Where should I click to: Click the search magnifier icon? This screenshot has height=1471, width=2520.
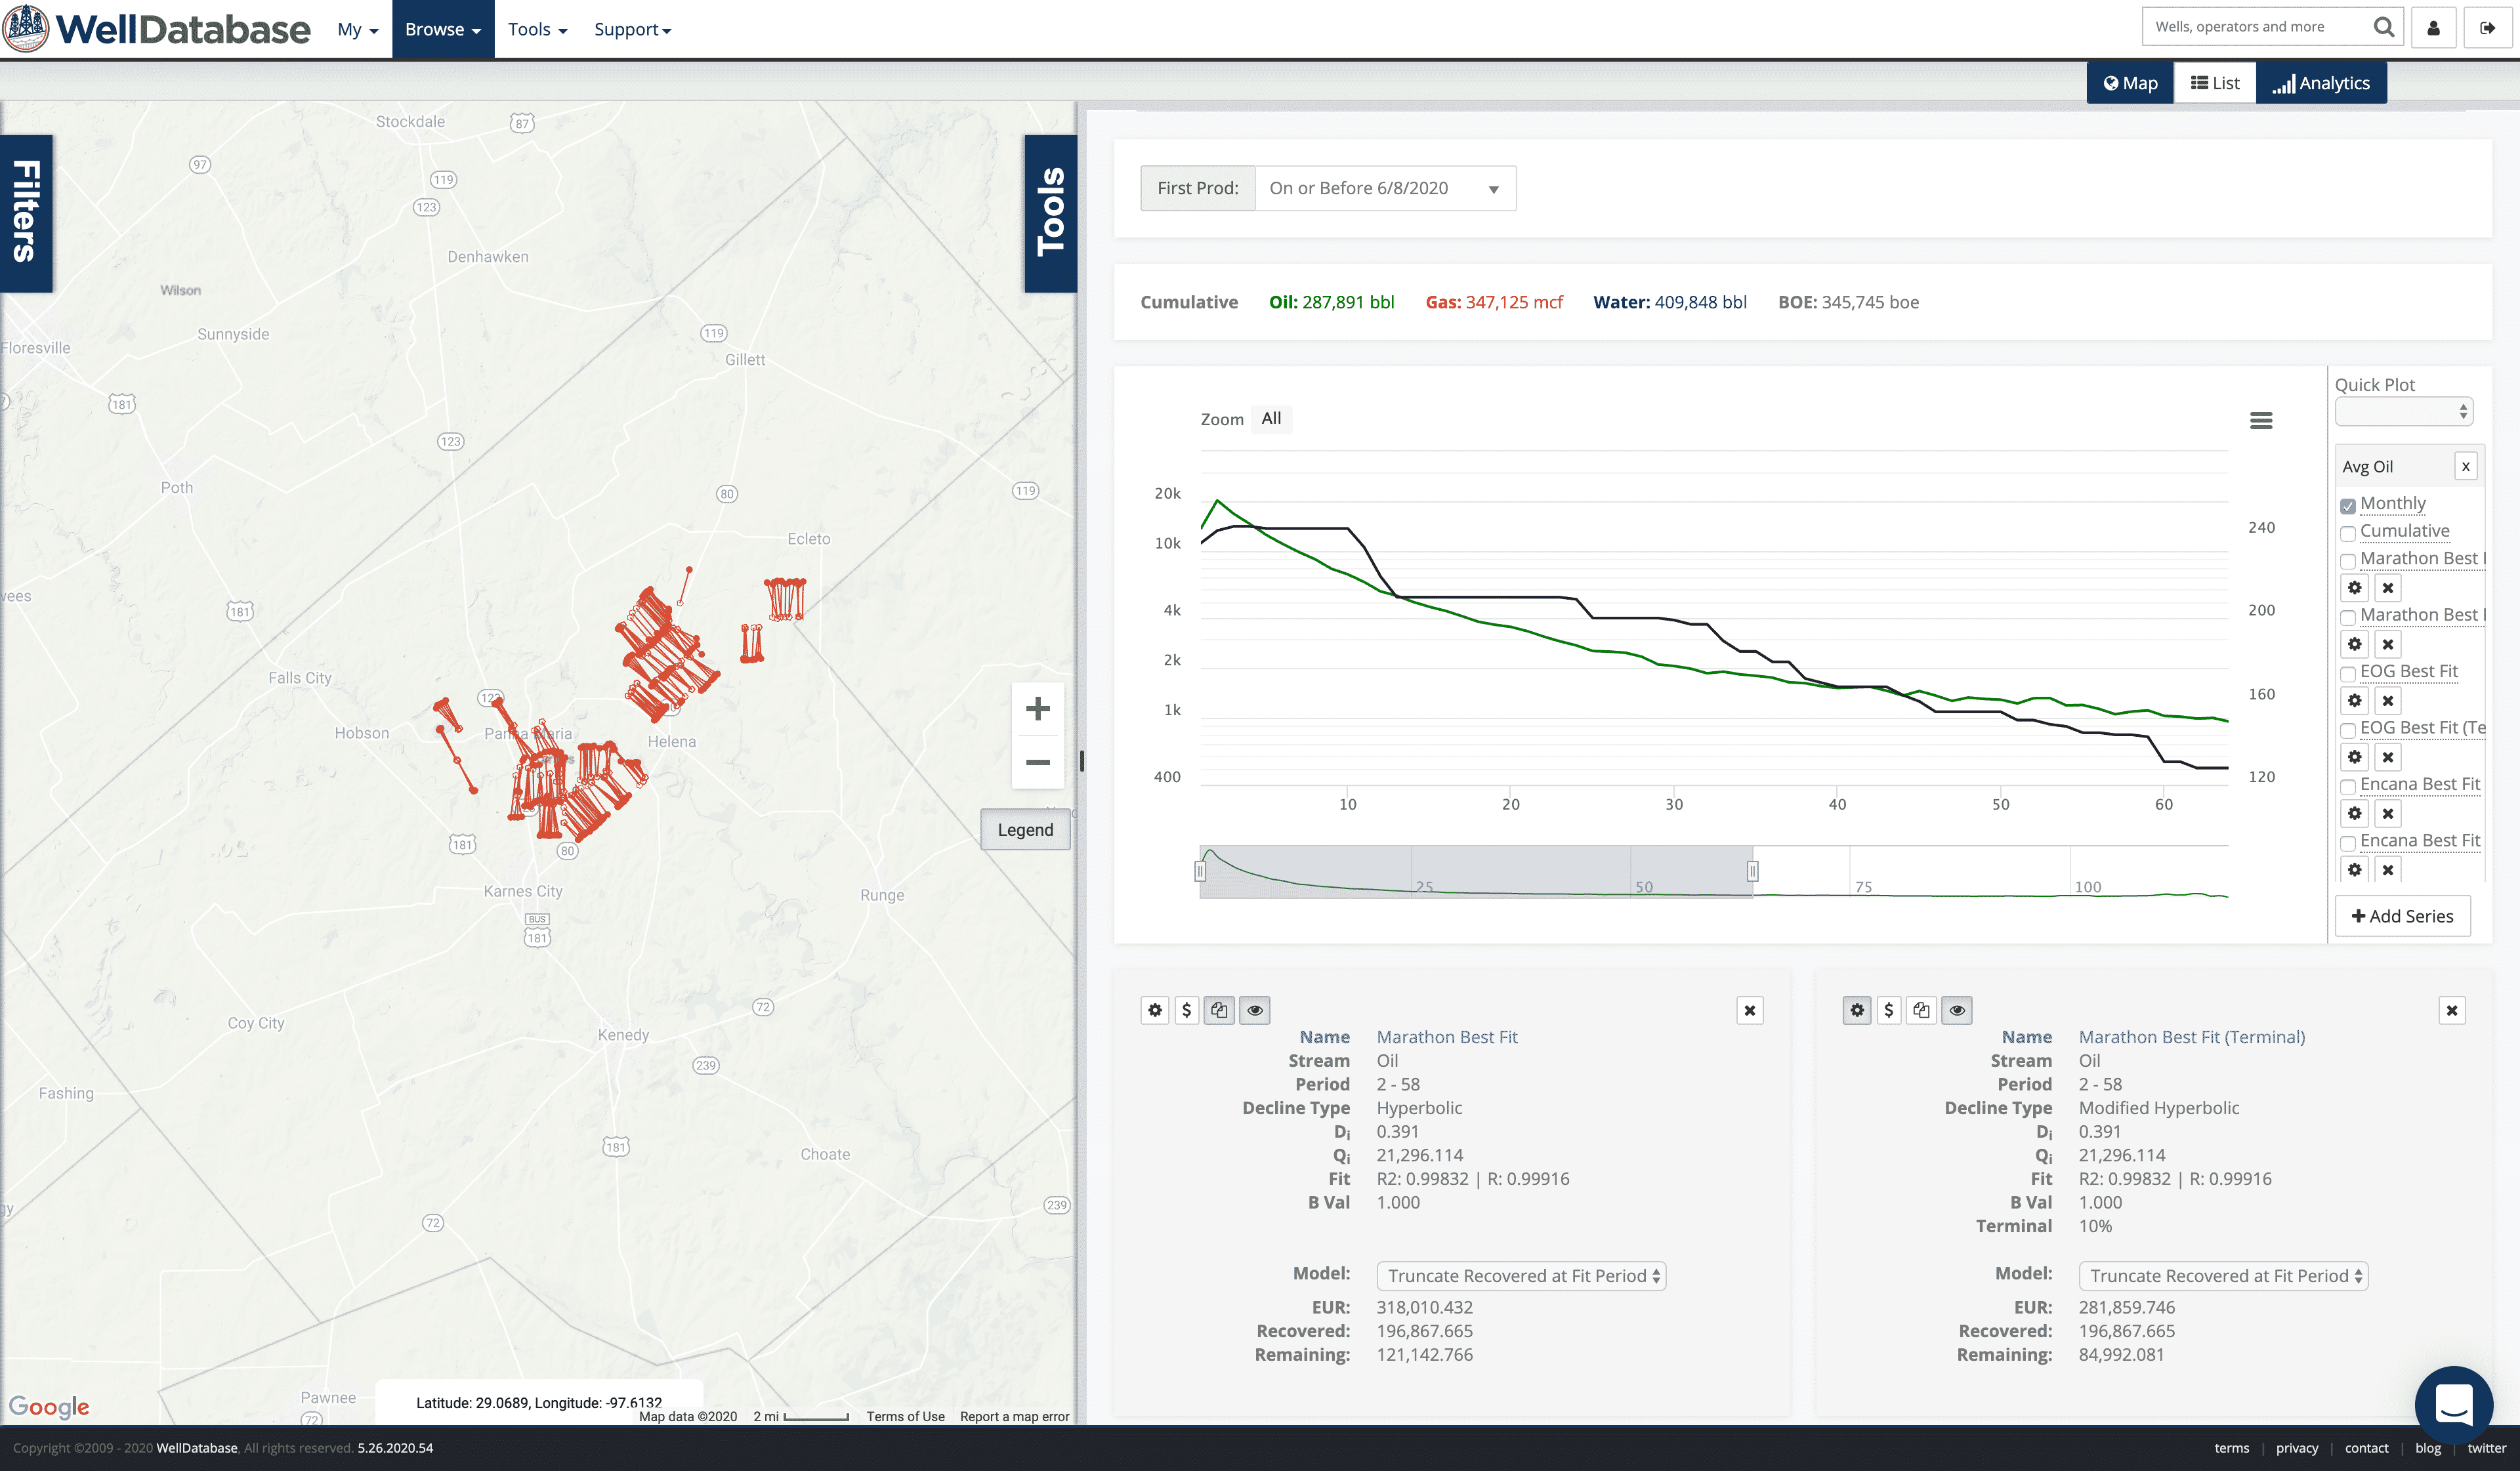point(2384,27)
